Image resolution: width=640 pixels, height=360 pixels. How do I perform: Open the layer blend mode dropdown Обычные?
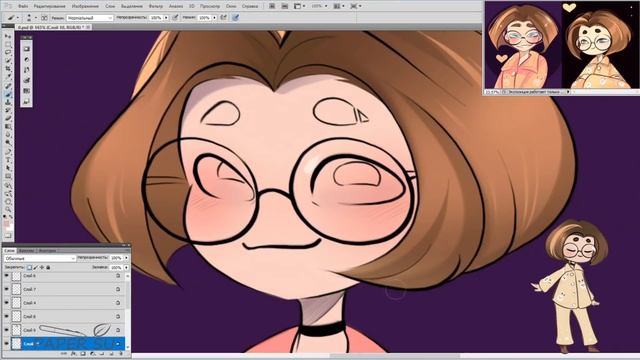[x=40, y=258]
